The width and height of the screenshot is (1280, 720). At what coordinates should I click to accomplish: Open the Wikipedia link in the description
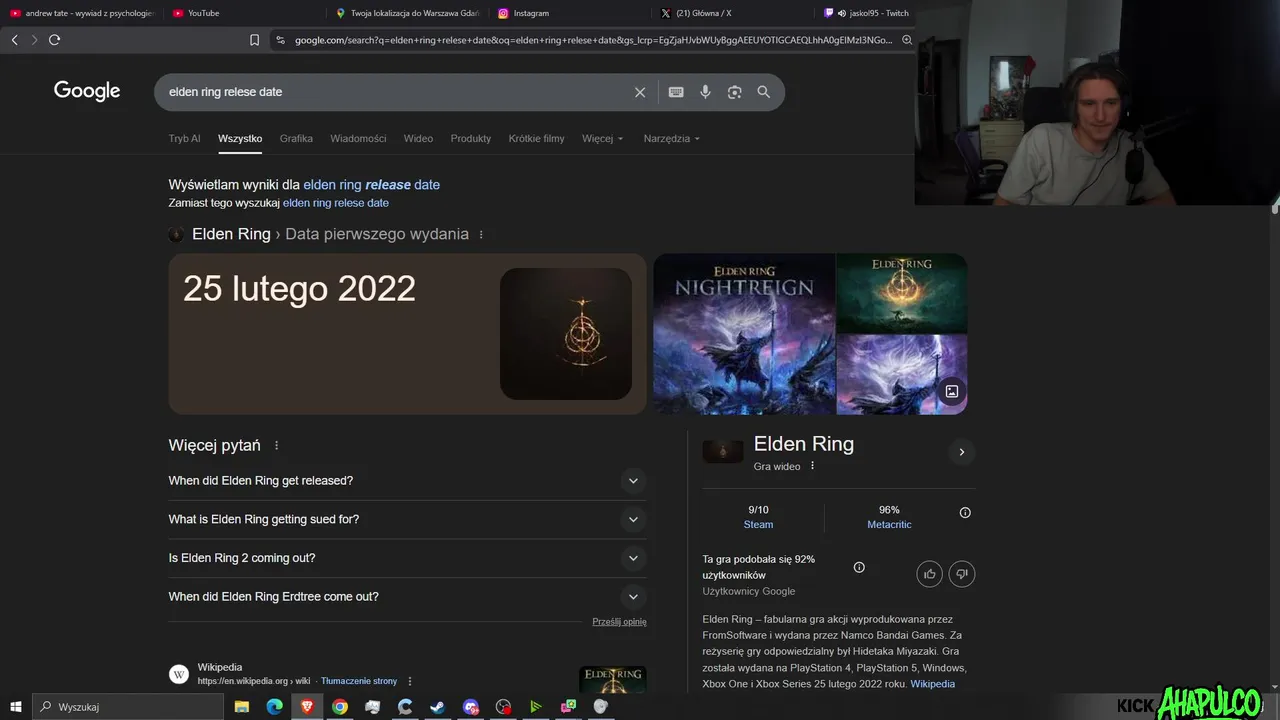932,684
